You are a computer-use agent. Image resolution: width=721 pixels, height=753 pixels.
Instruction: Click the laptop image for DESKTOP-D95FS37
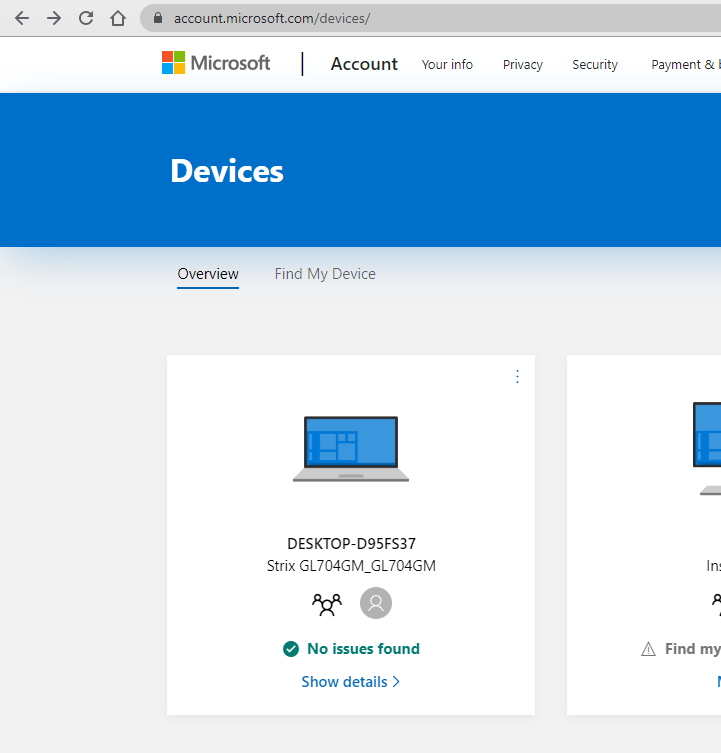point(351,449)
